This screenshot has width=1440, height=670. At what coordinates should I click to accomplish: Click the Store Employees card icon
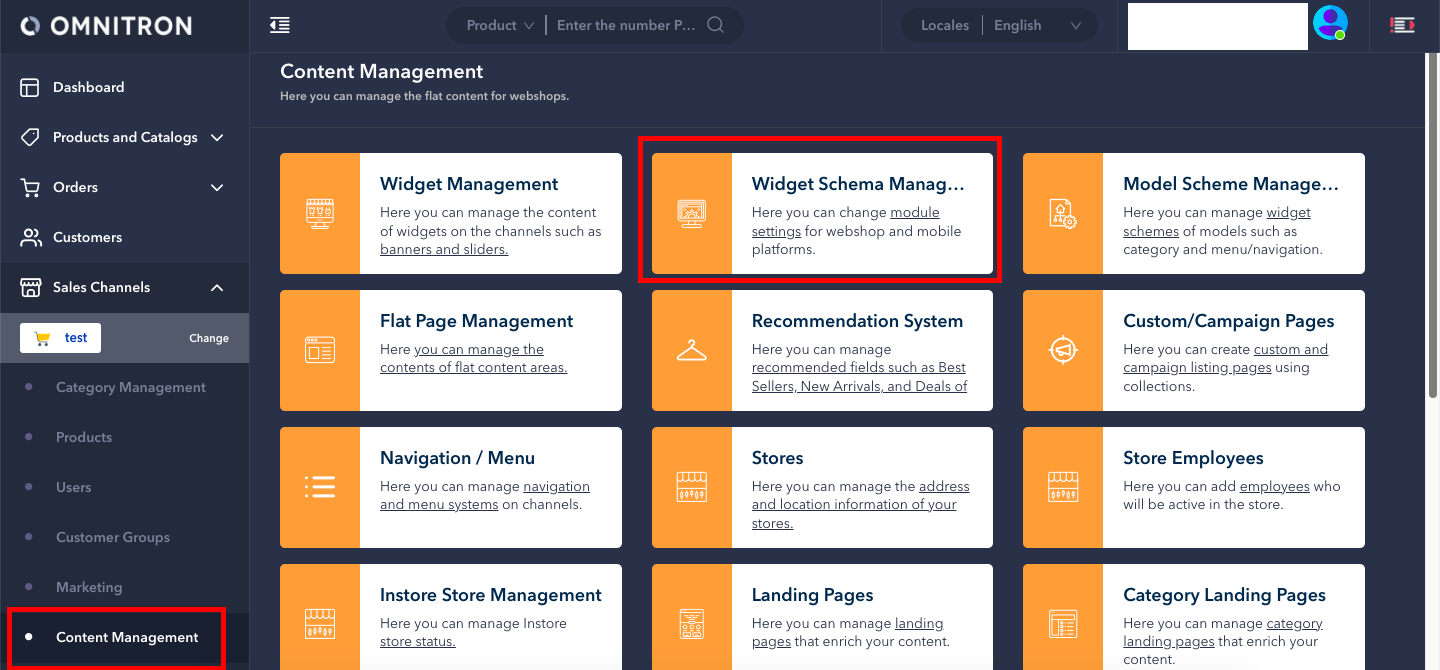[x=1063, y=487]
